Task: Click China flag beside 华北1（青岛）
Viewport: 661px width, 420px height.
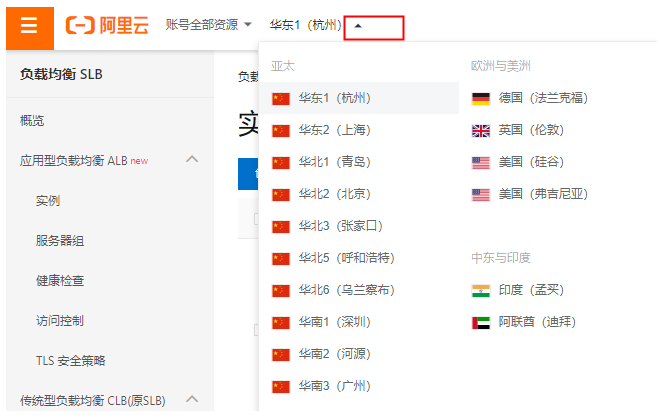Action: click(x=281, y=163)
